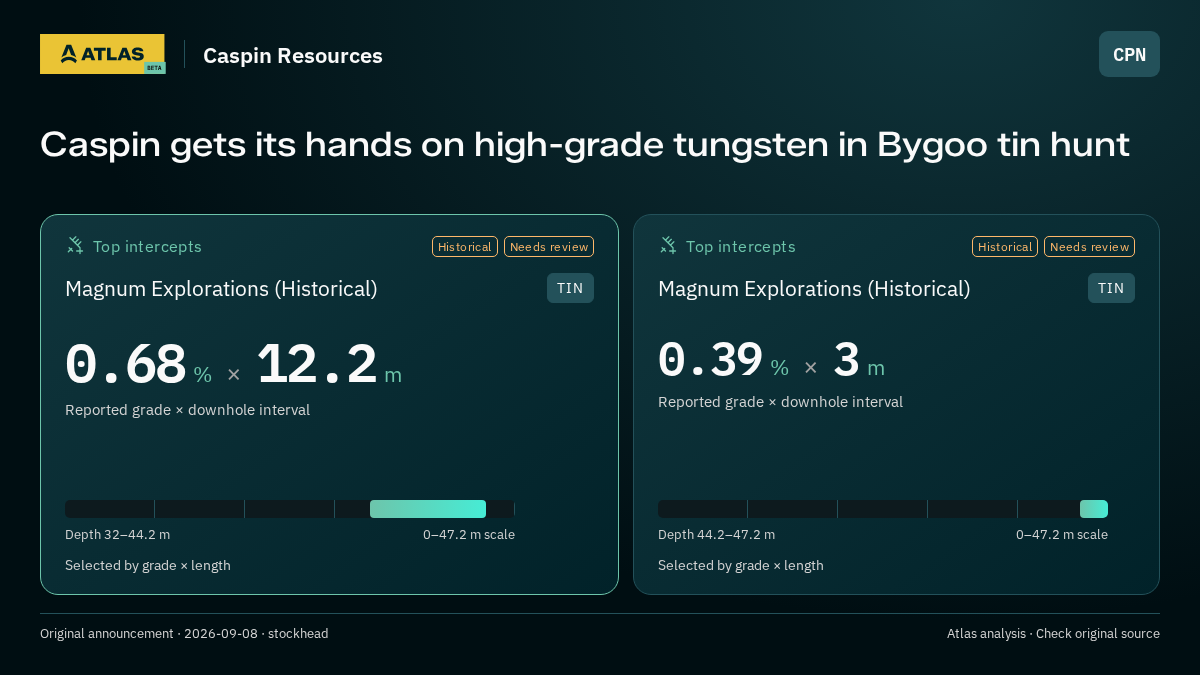Click the 'Depth 44.2–47.2 m' label

[716, 535]
